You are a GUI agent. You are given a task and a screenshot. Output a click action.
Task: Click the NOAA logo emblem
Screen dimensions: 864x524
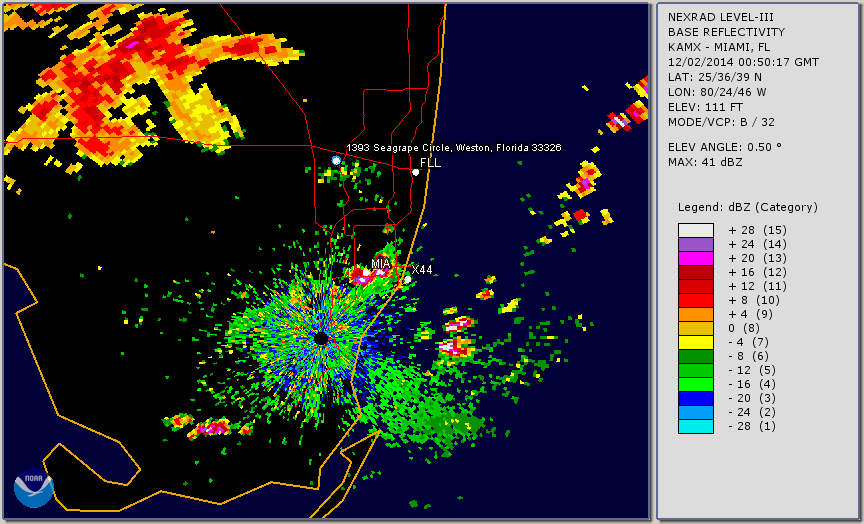(x=34, y=488)
